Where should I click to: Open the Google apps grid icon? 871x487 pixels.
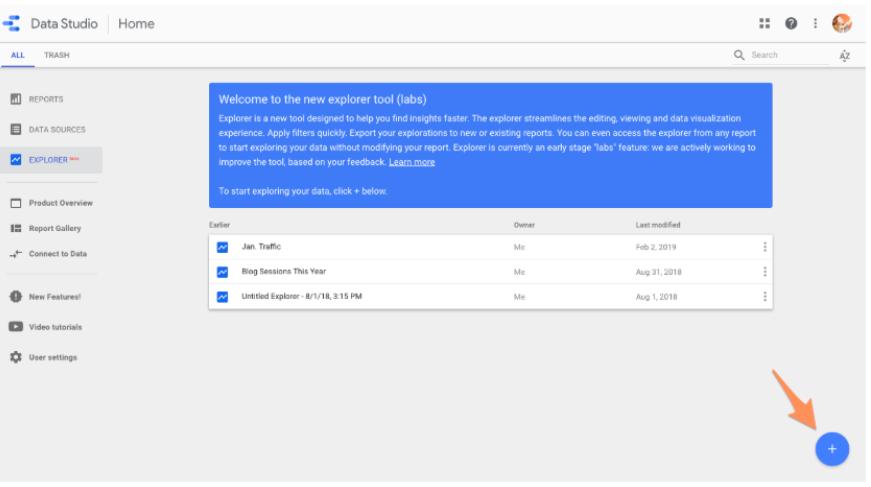coord(764,23)
